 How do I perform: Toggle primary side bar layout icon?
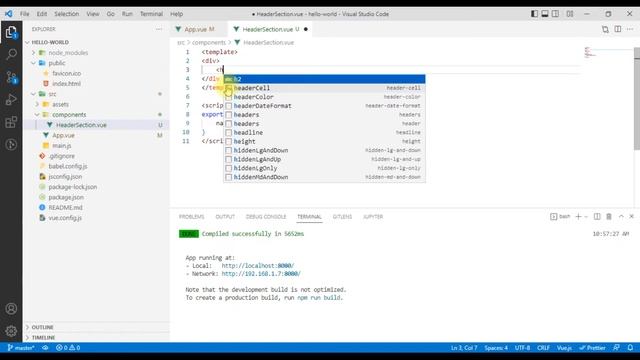pos(534,14)
